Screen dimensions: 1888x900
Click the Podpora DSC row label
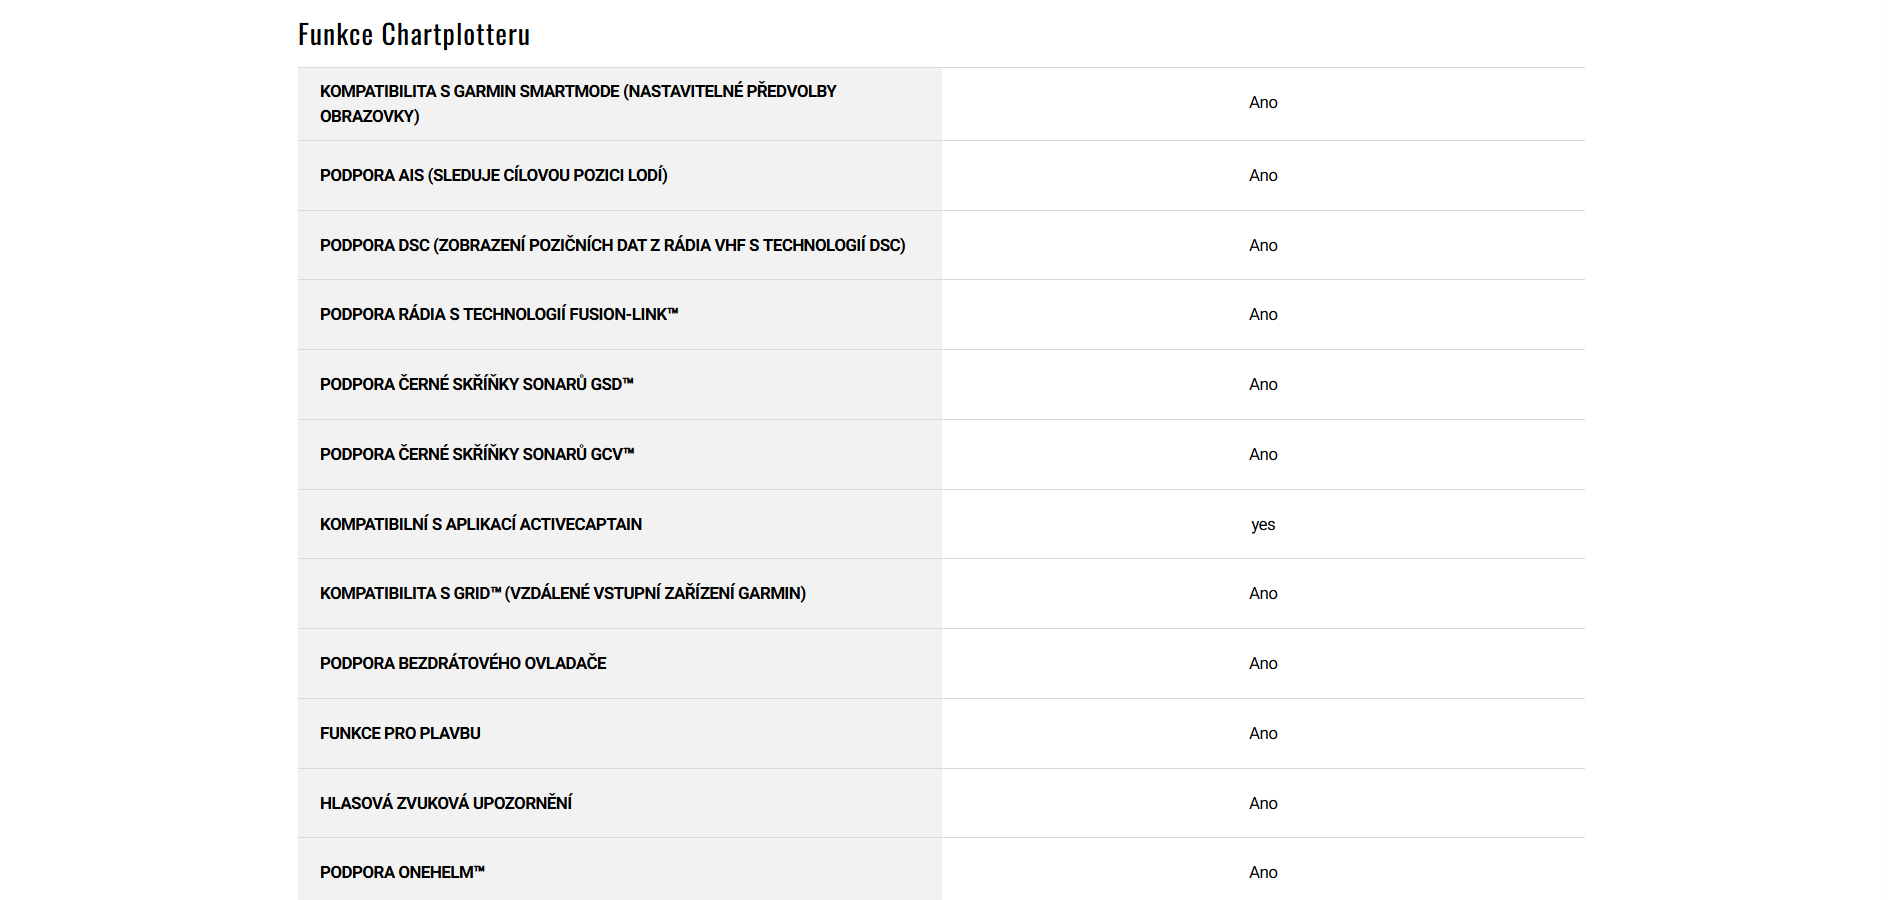click(x=612, y=246)
